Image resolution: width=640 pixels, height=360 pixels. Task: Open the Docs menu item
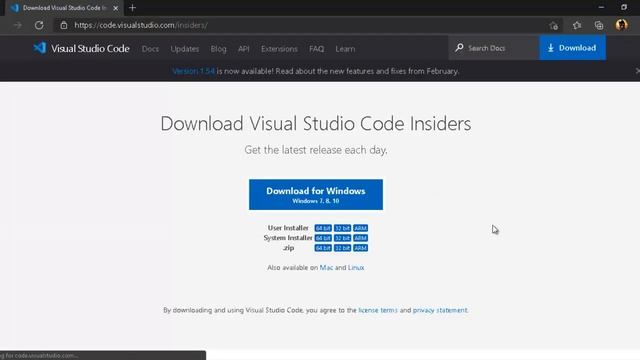(x=150, y=49)
